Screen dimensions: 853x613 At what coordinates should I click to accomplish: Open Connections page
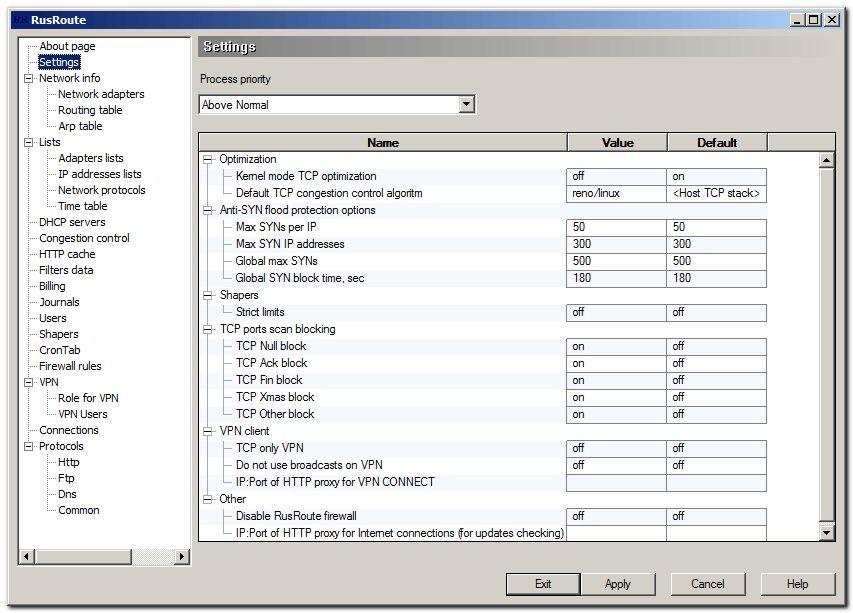69,430
